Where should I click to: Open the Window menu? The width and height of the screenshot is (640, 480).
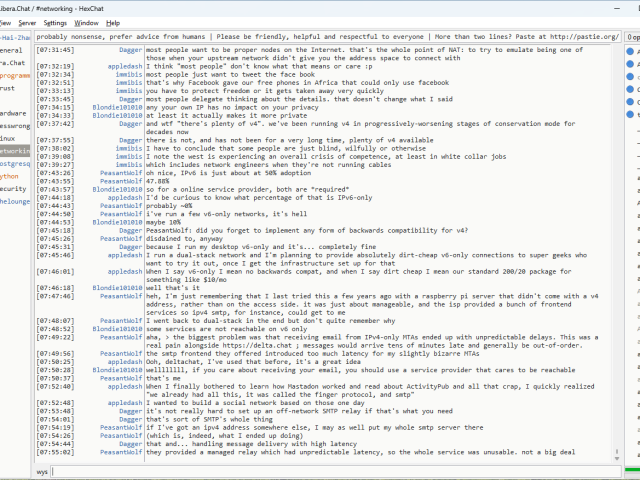pos(86,23)
